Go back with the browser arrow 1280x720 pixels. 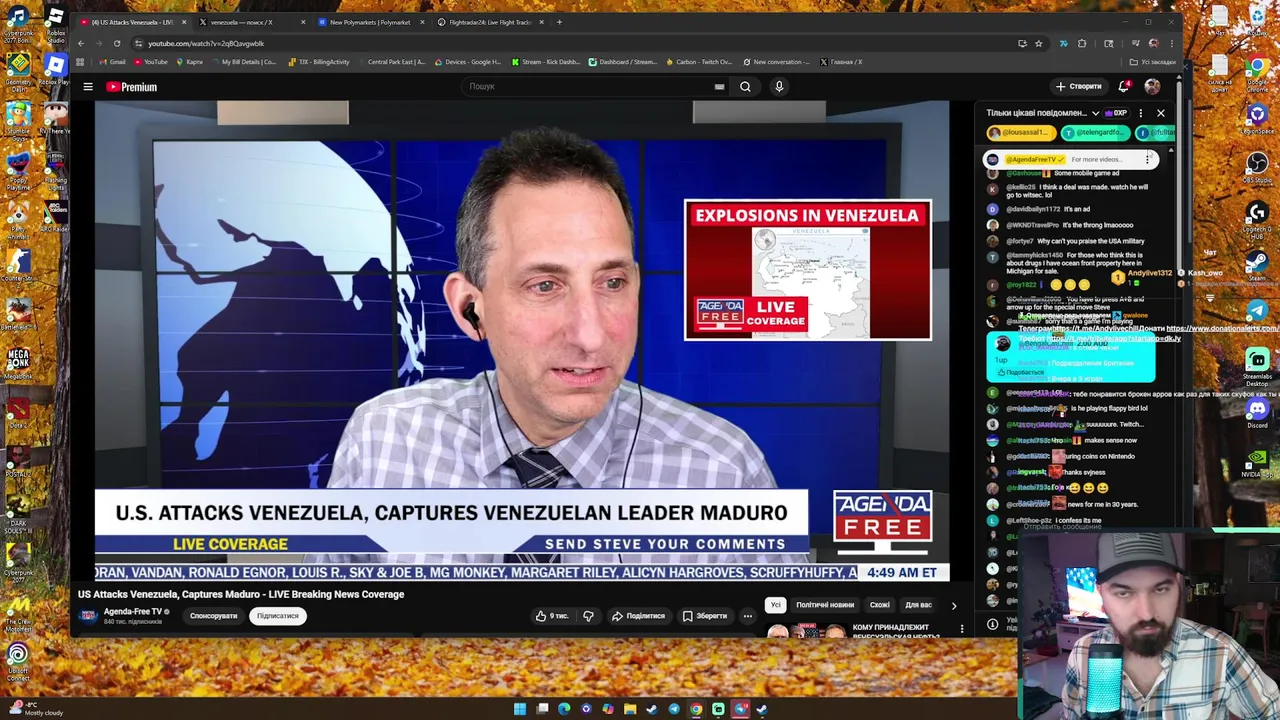pyautogui.click(x=81, y=43)
